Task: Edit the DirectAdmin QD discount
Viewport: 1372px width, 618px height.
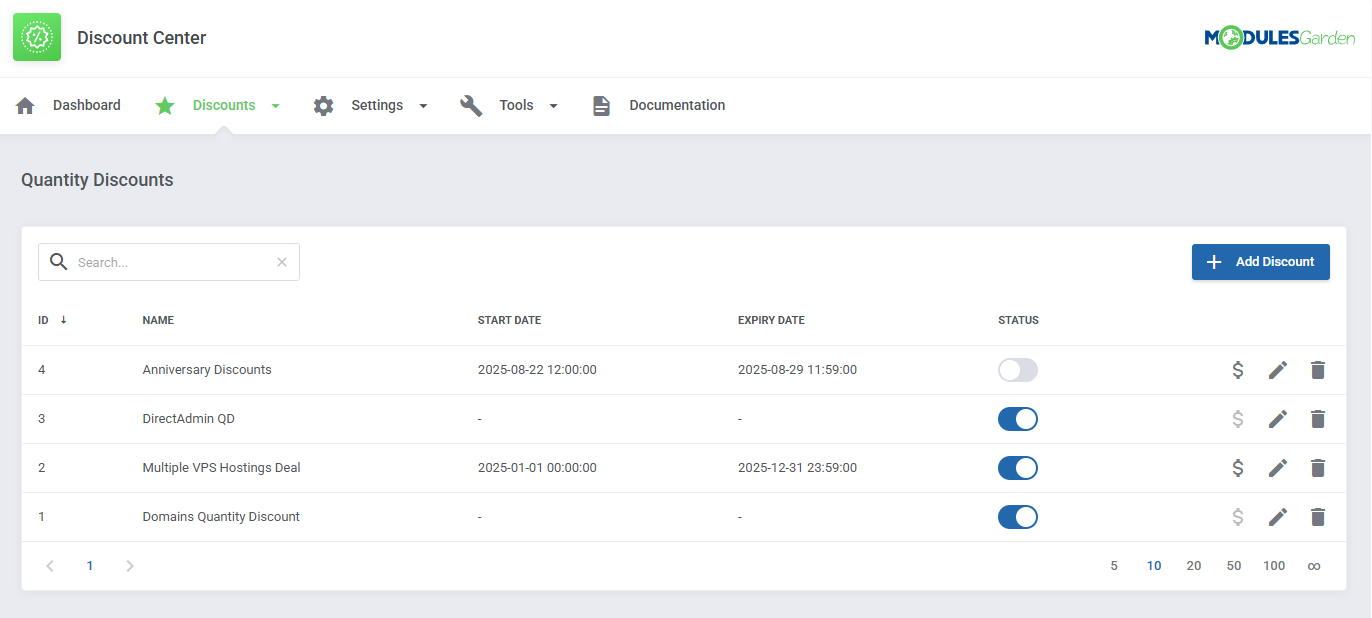Action: pos(1277,418)
